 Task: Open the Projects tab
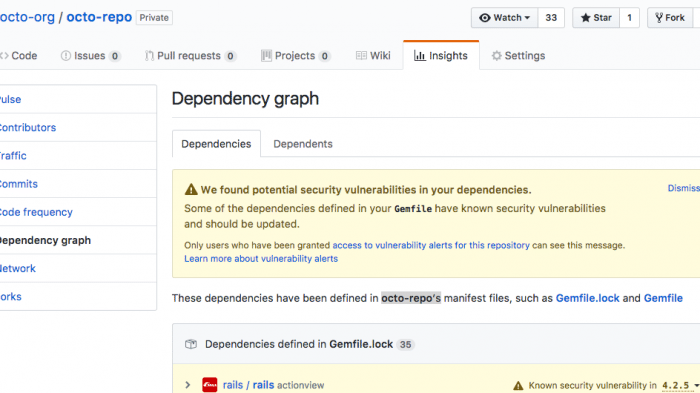(x=296, y=56)
